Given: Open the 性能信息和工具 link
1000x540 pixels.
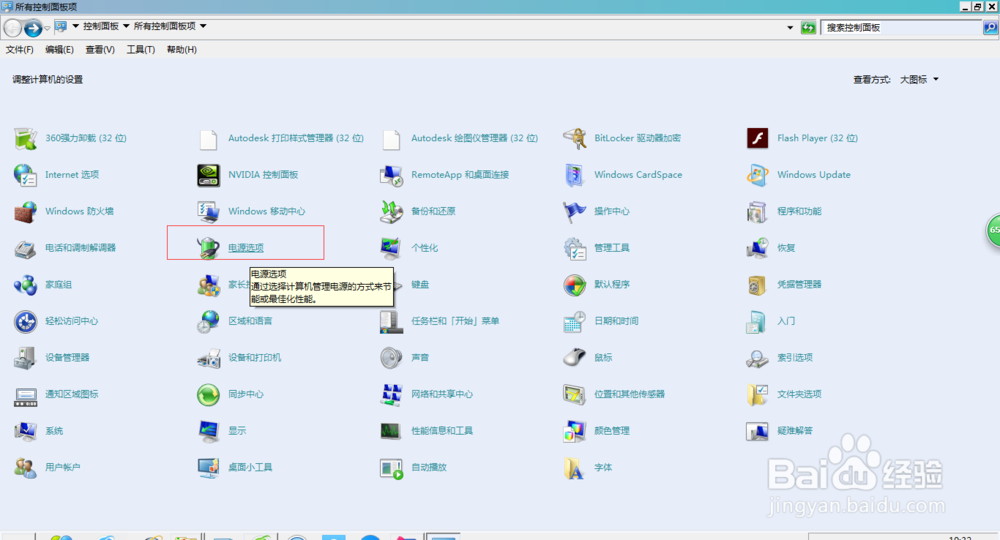Looking at the screenshot, I should click(442, 432).
